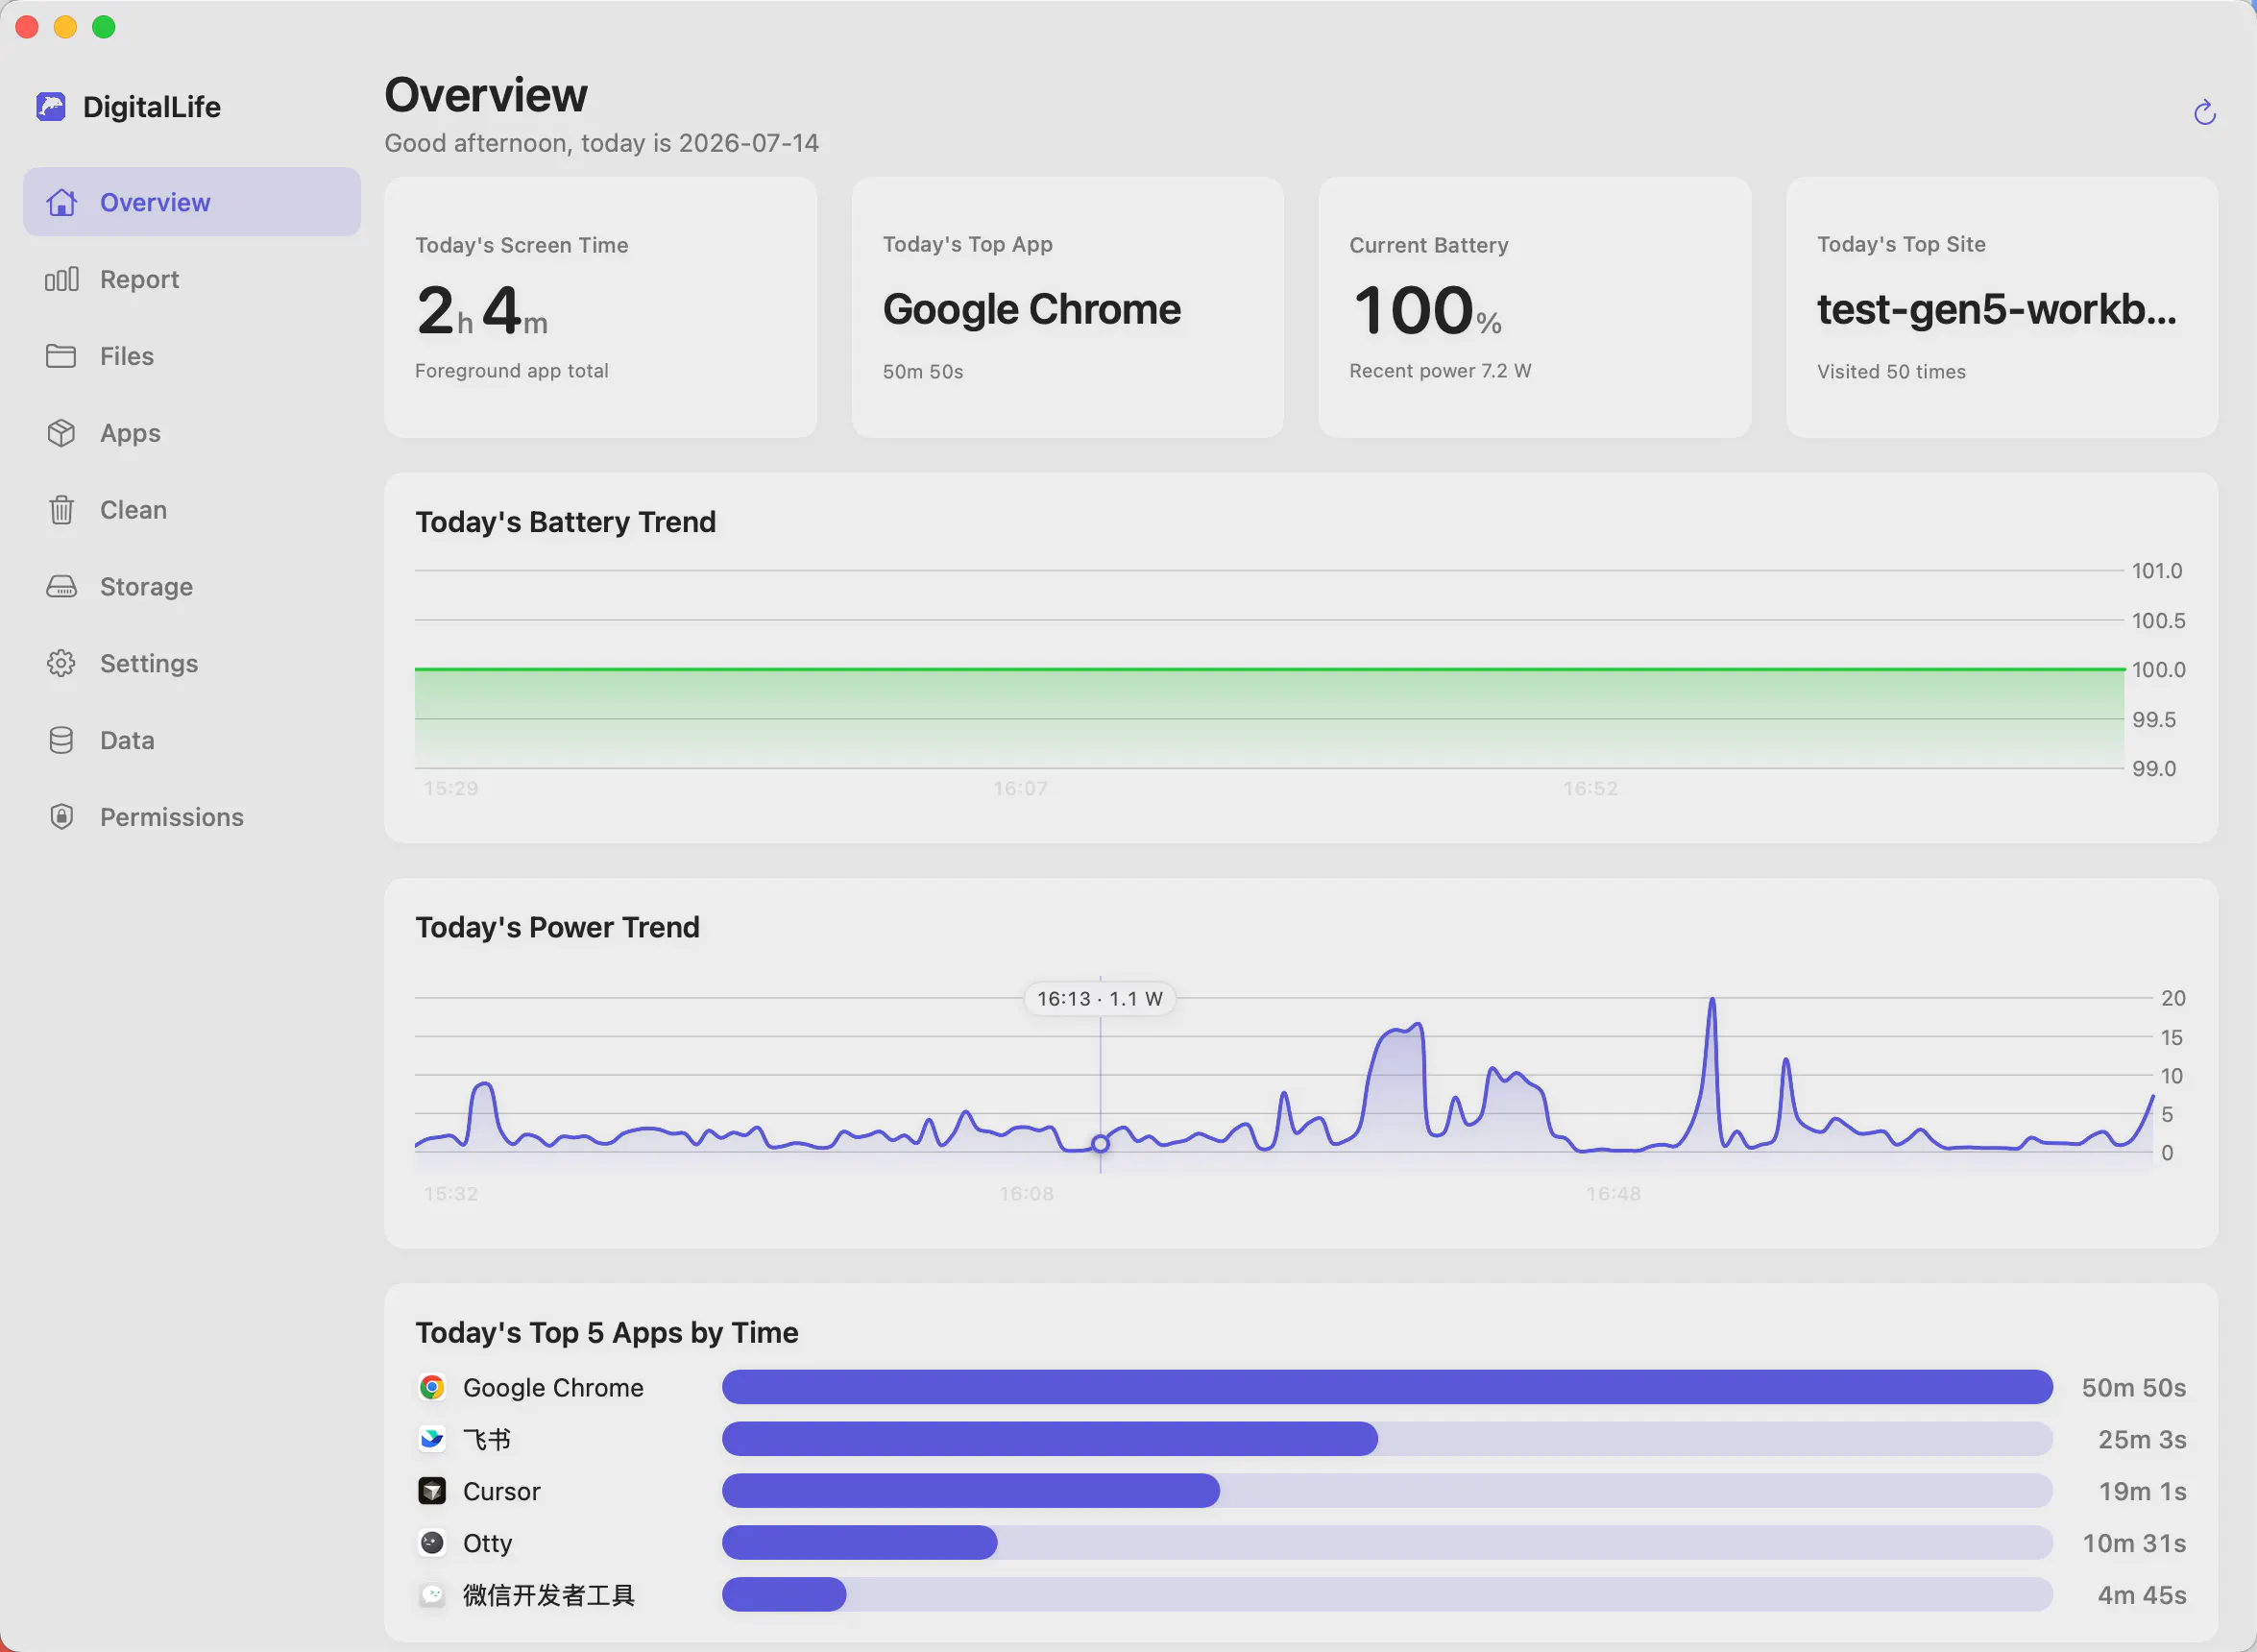Click the 飞书 app icon

coord(432,1439)
